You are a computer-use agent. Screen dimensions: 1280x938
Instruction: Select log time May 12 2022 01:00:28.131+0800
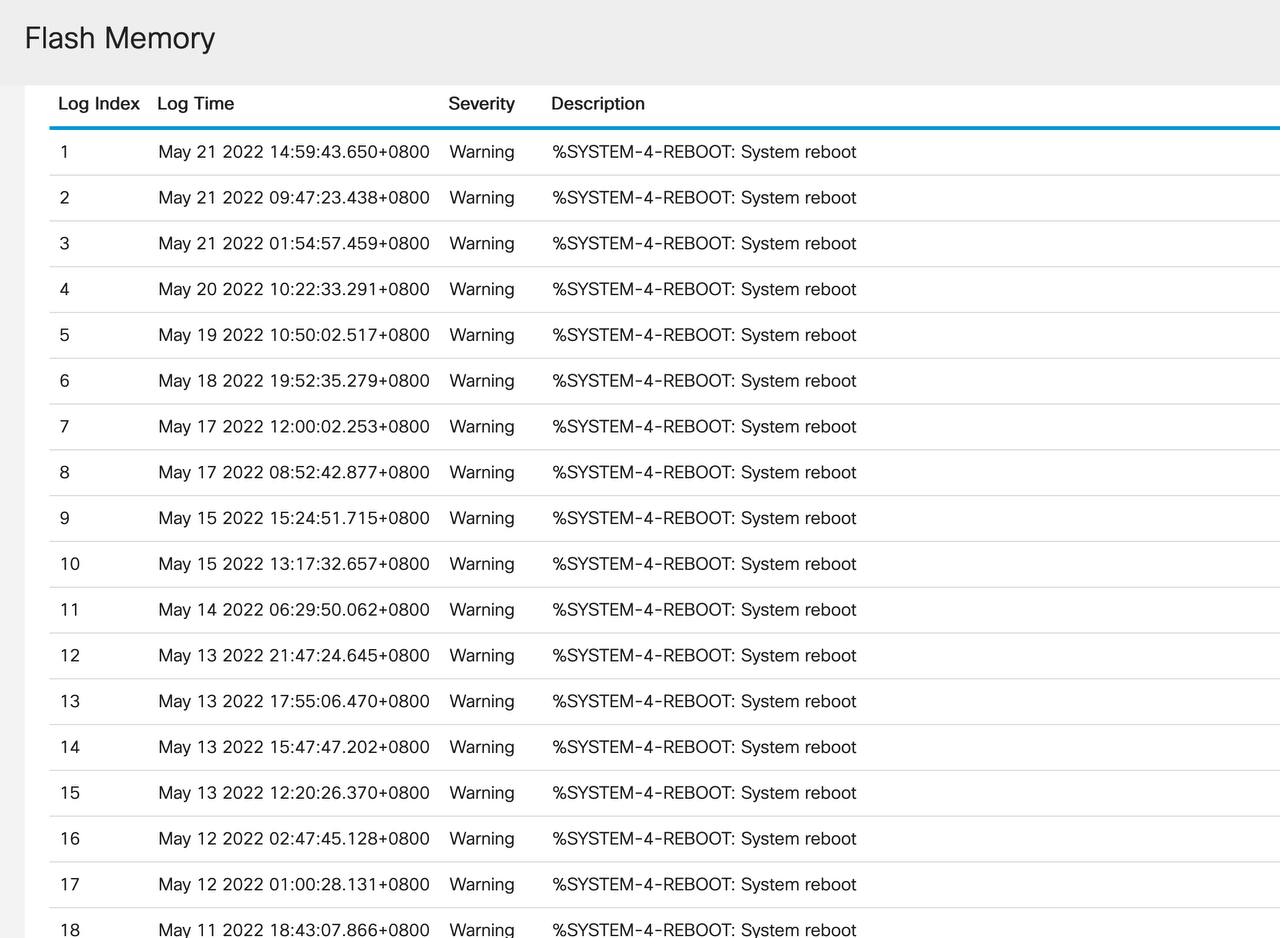coord(294,885)
